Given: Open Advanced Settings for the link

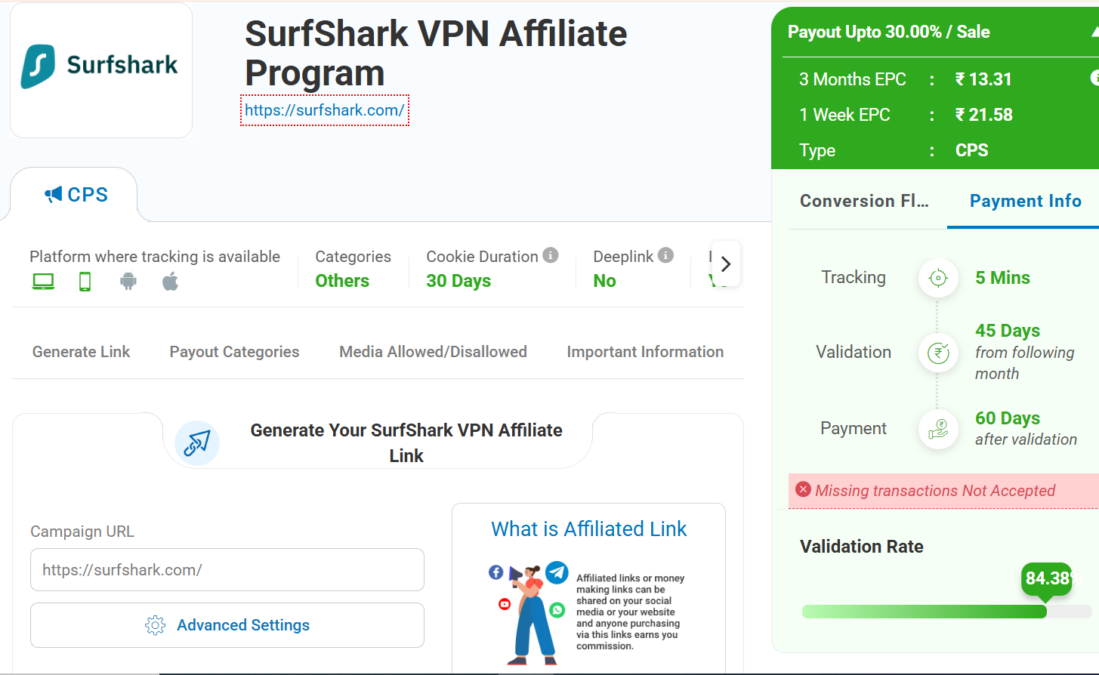Looking at the screenshot, I should tap(227, 625).
